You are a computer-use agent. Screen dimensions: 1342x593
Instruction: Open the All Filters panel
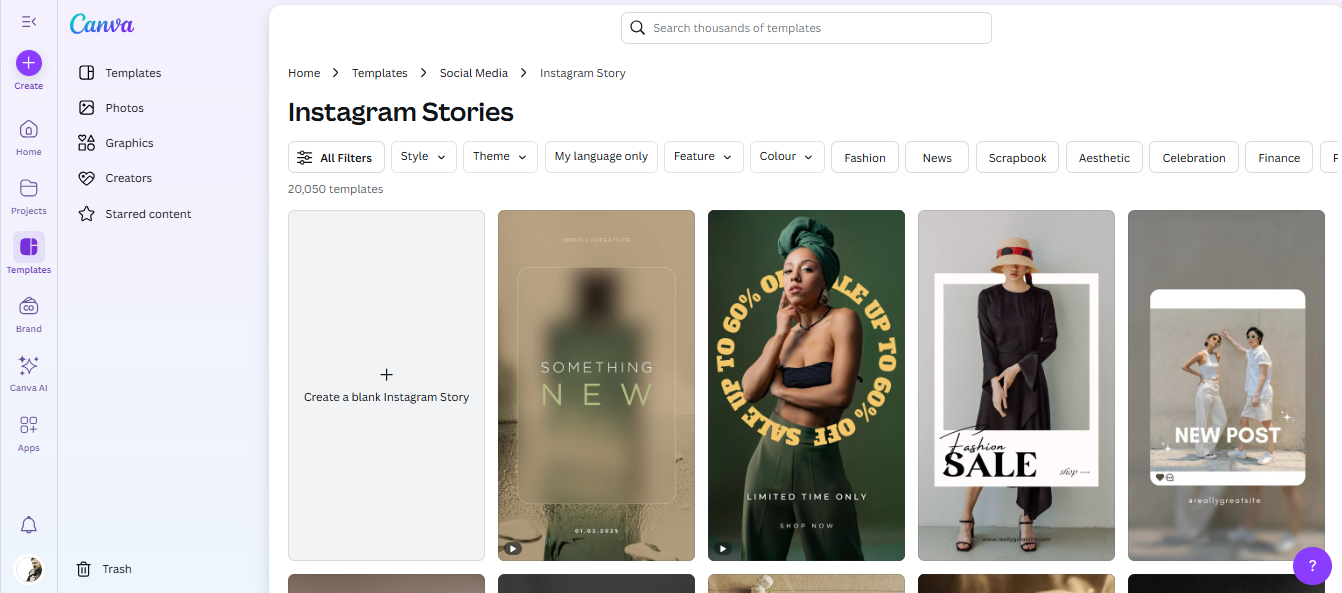point(336,157)
